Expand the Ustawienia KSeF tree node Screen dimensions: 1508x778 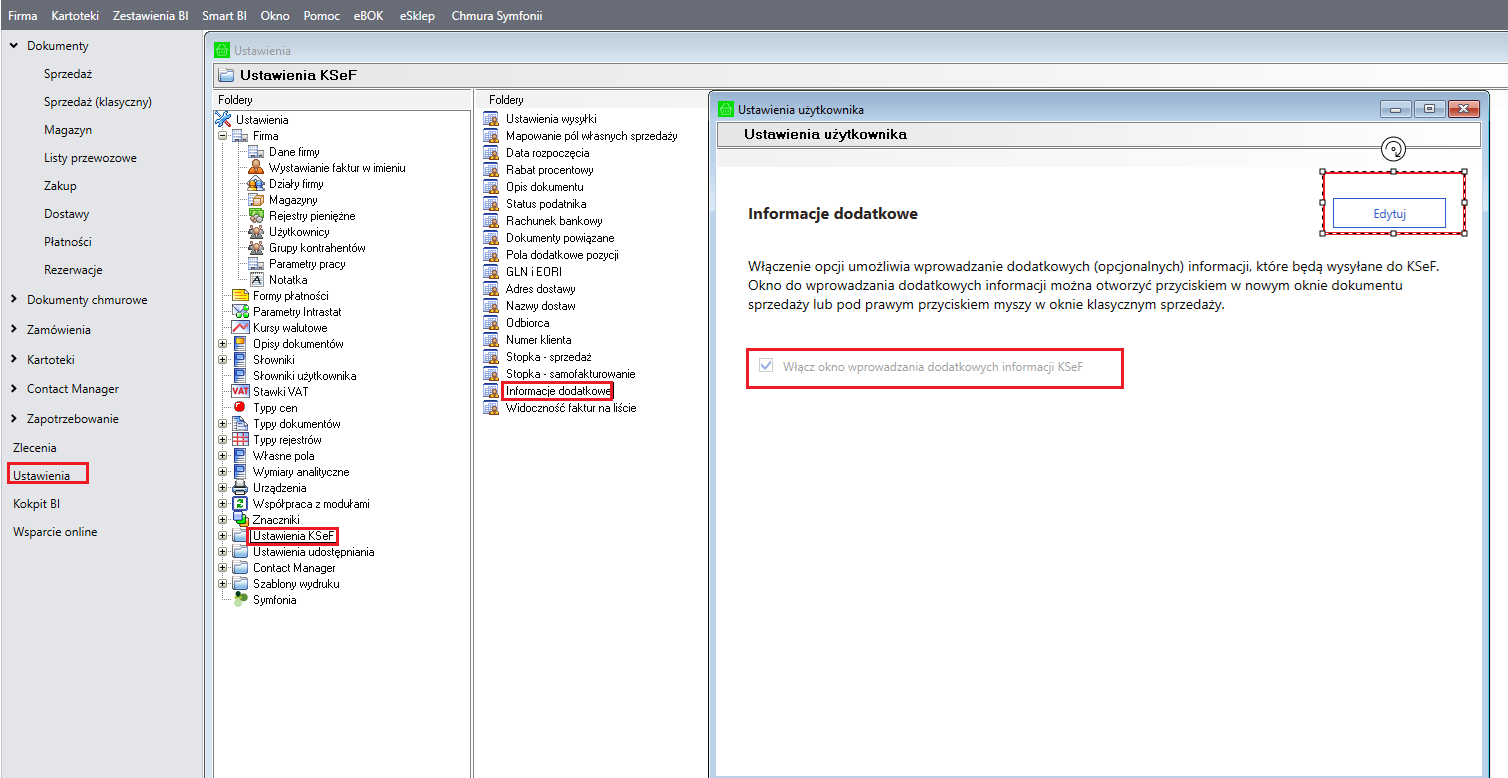pyautogui.click(x=222, y=536)
